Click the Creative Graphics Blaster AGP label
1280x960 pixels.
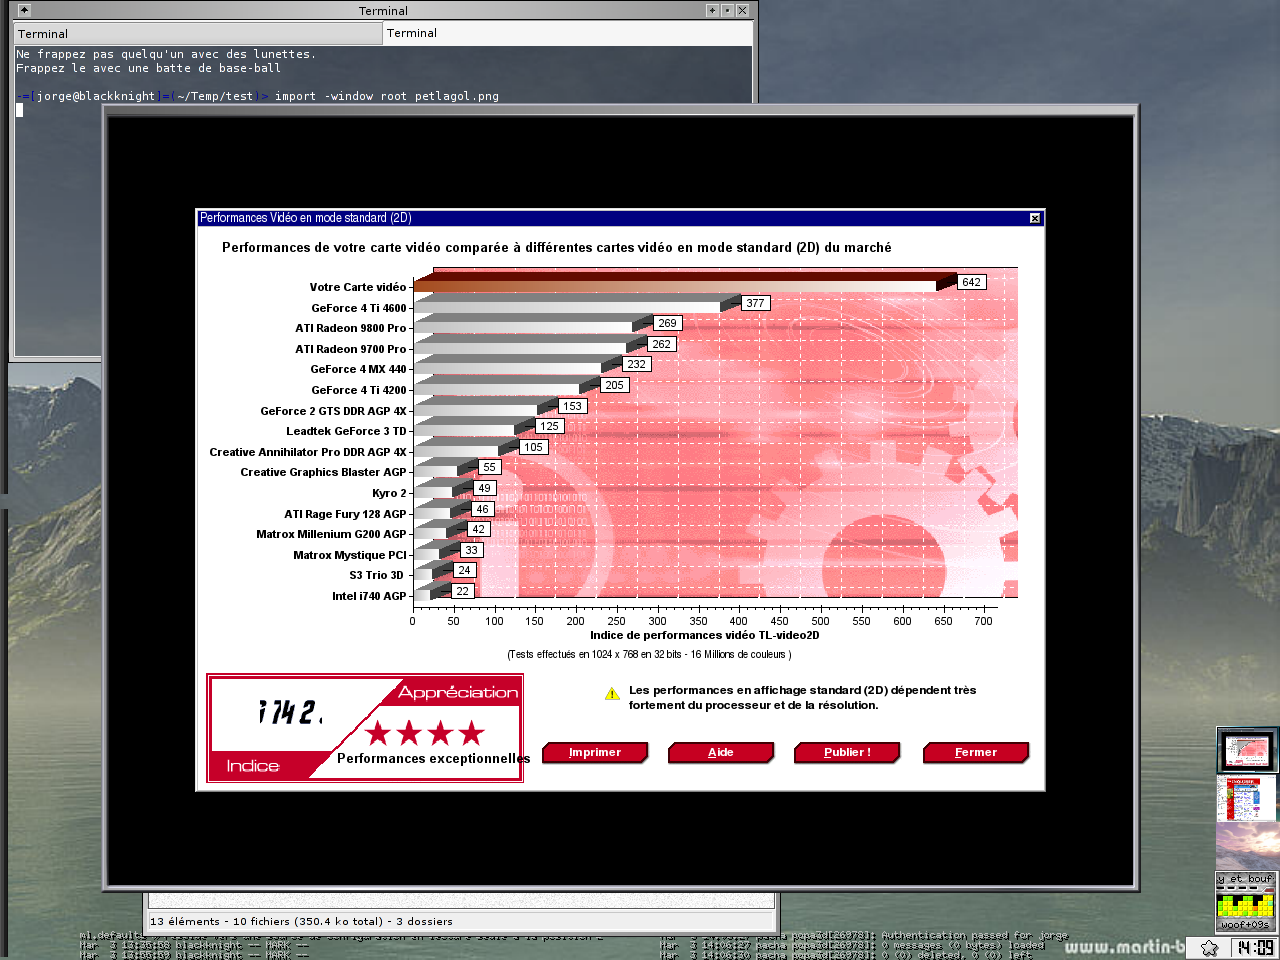click(324, 472)
